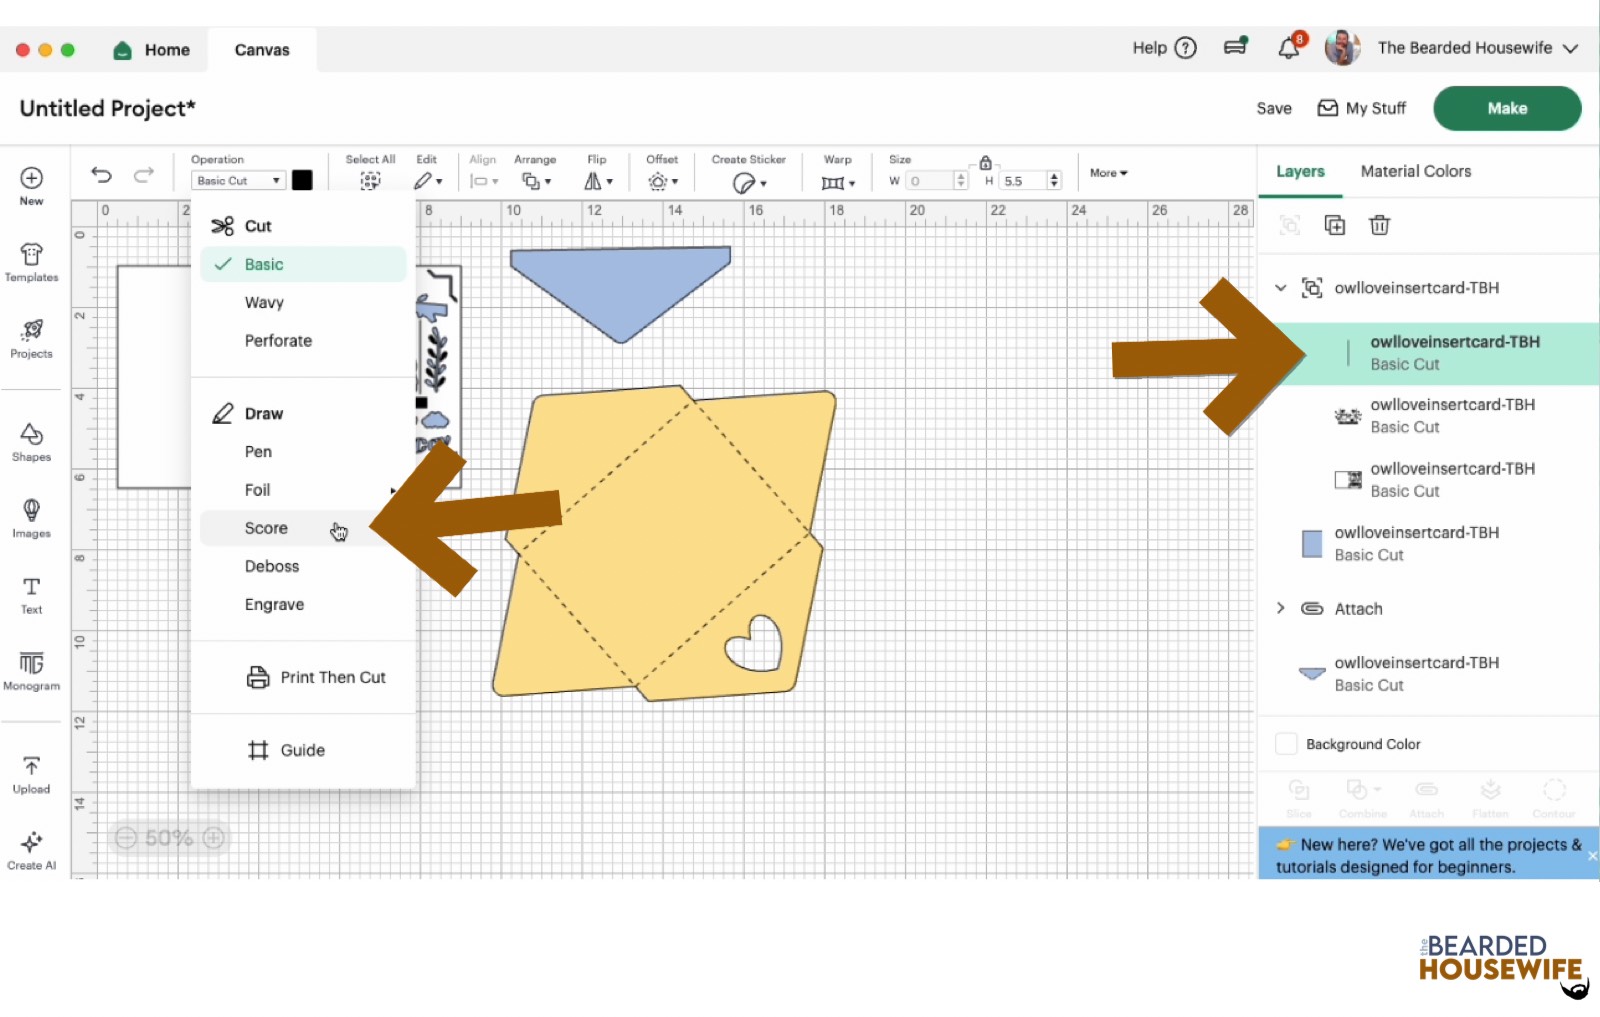Delete layer with the trash icon
Image resolution: width=1600 pixels, height=1017 pixels.
click(1379, 225)
